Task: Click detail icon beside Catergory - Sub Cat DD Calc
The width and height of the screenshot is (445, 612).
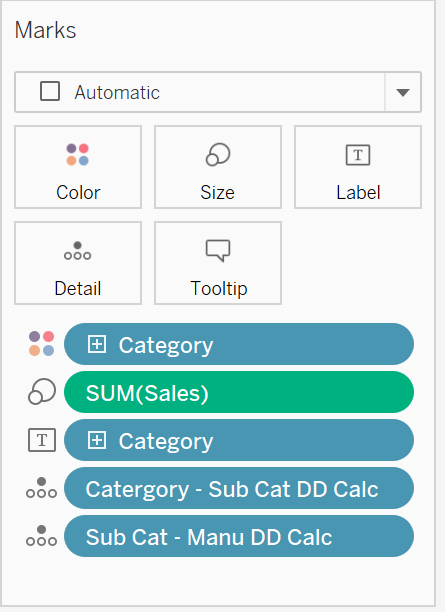Action: coord(41,488)
